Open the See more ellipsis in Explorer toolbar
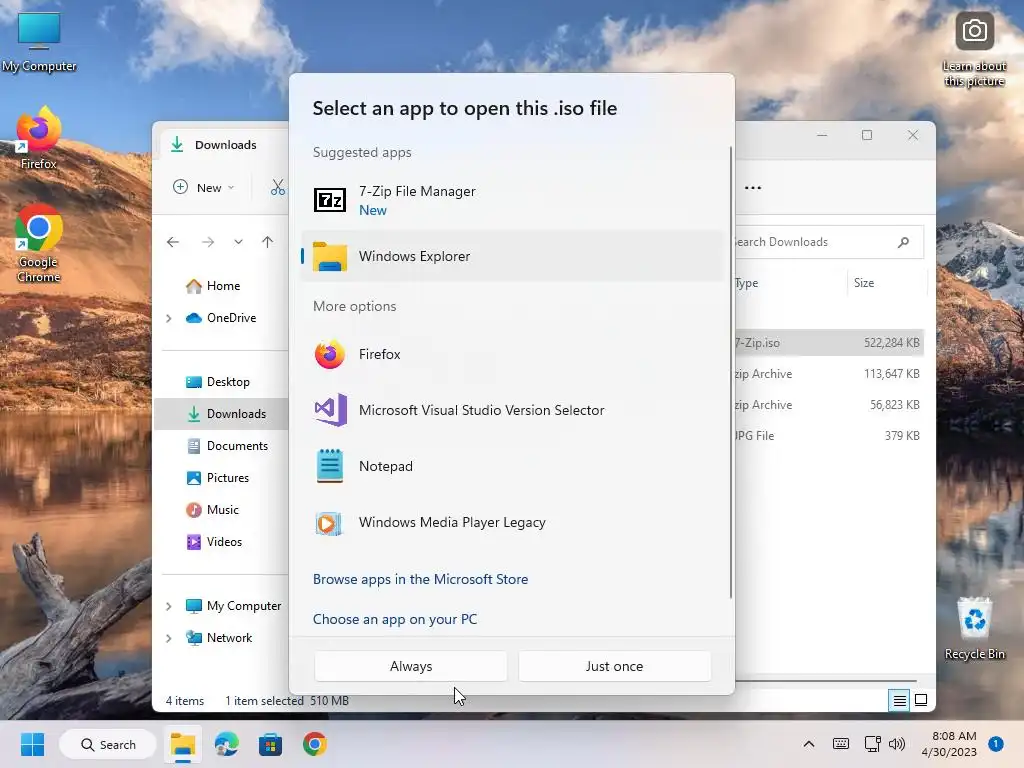1024x768 pixels. (753, 187)
